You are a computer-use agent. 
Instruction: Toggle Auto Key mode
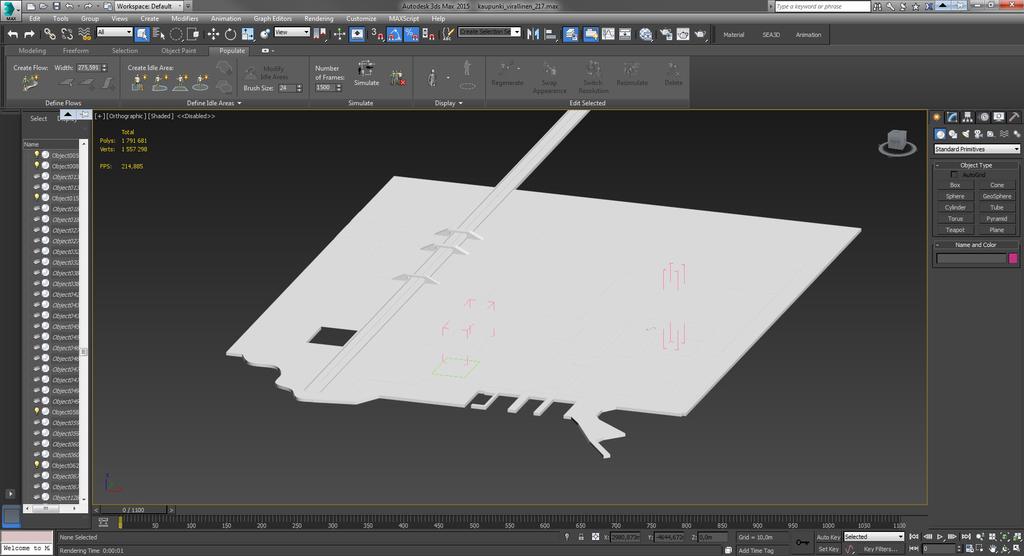pos(828,537)
